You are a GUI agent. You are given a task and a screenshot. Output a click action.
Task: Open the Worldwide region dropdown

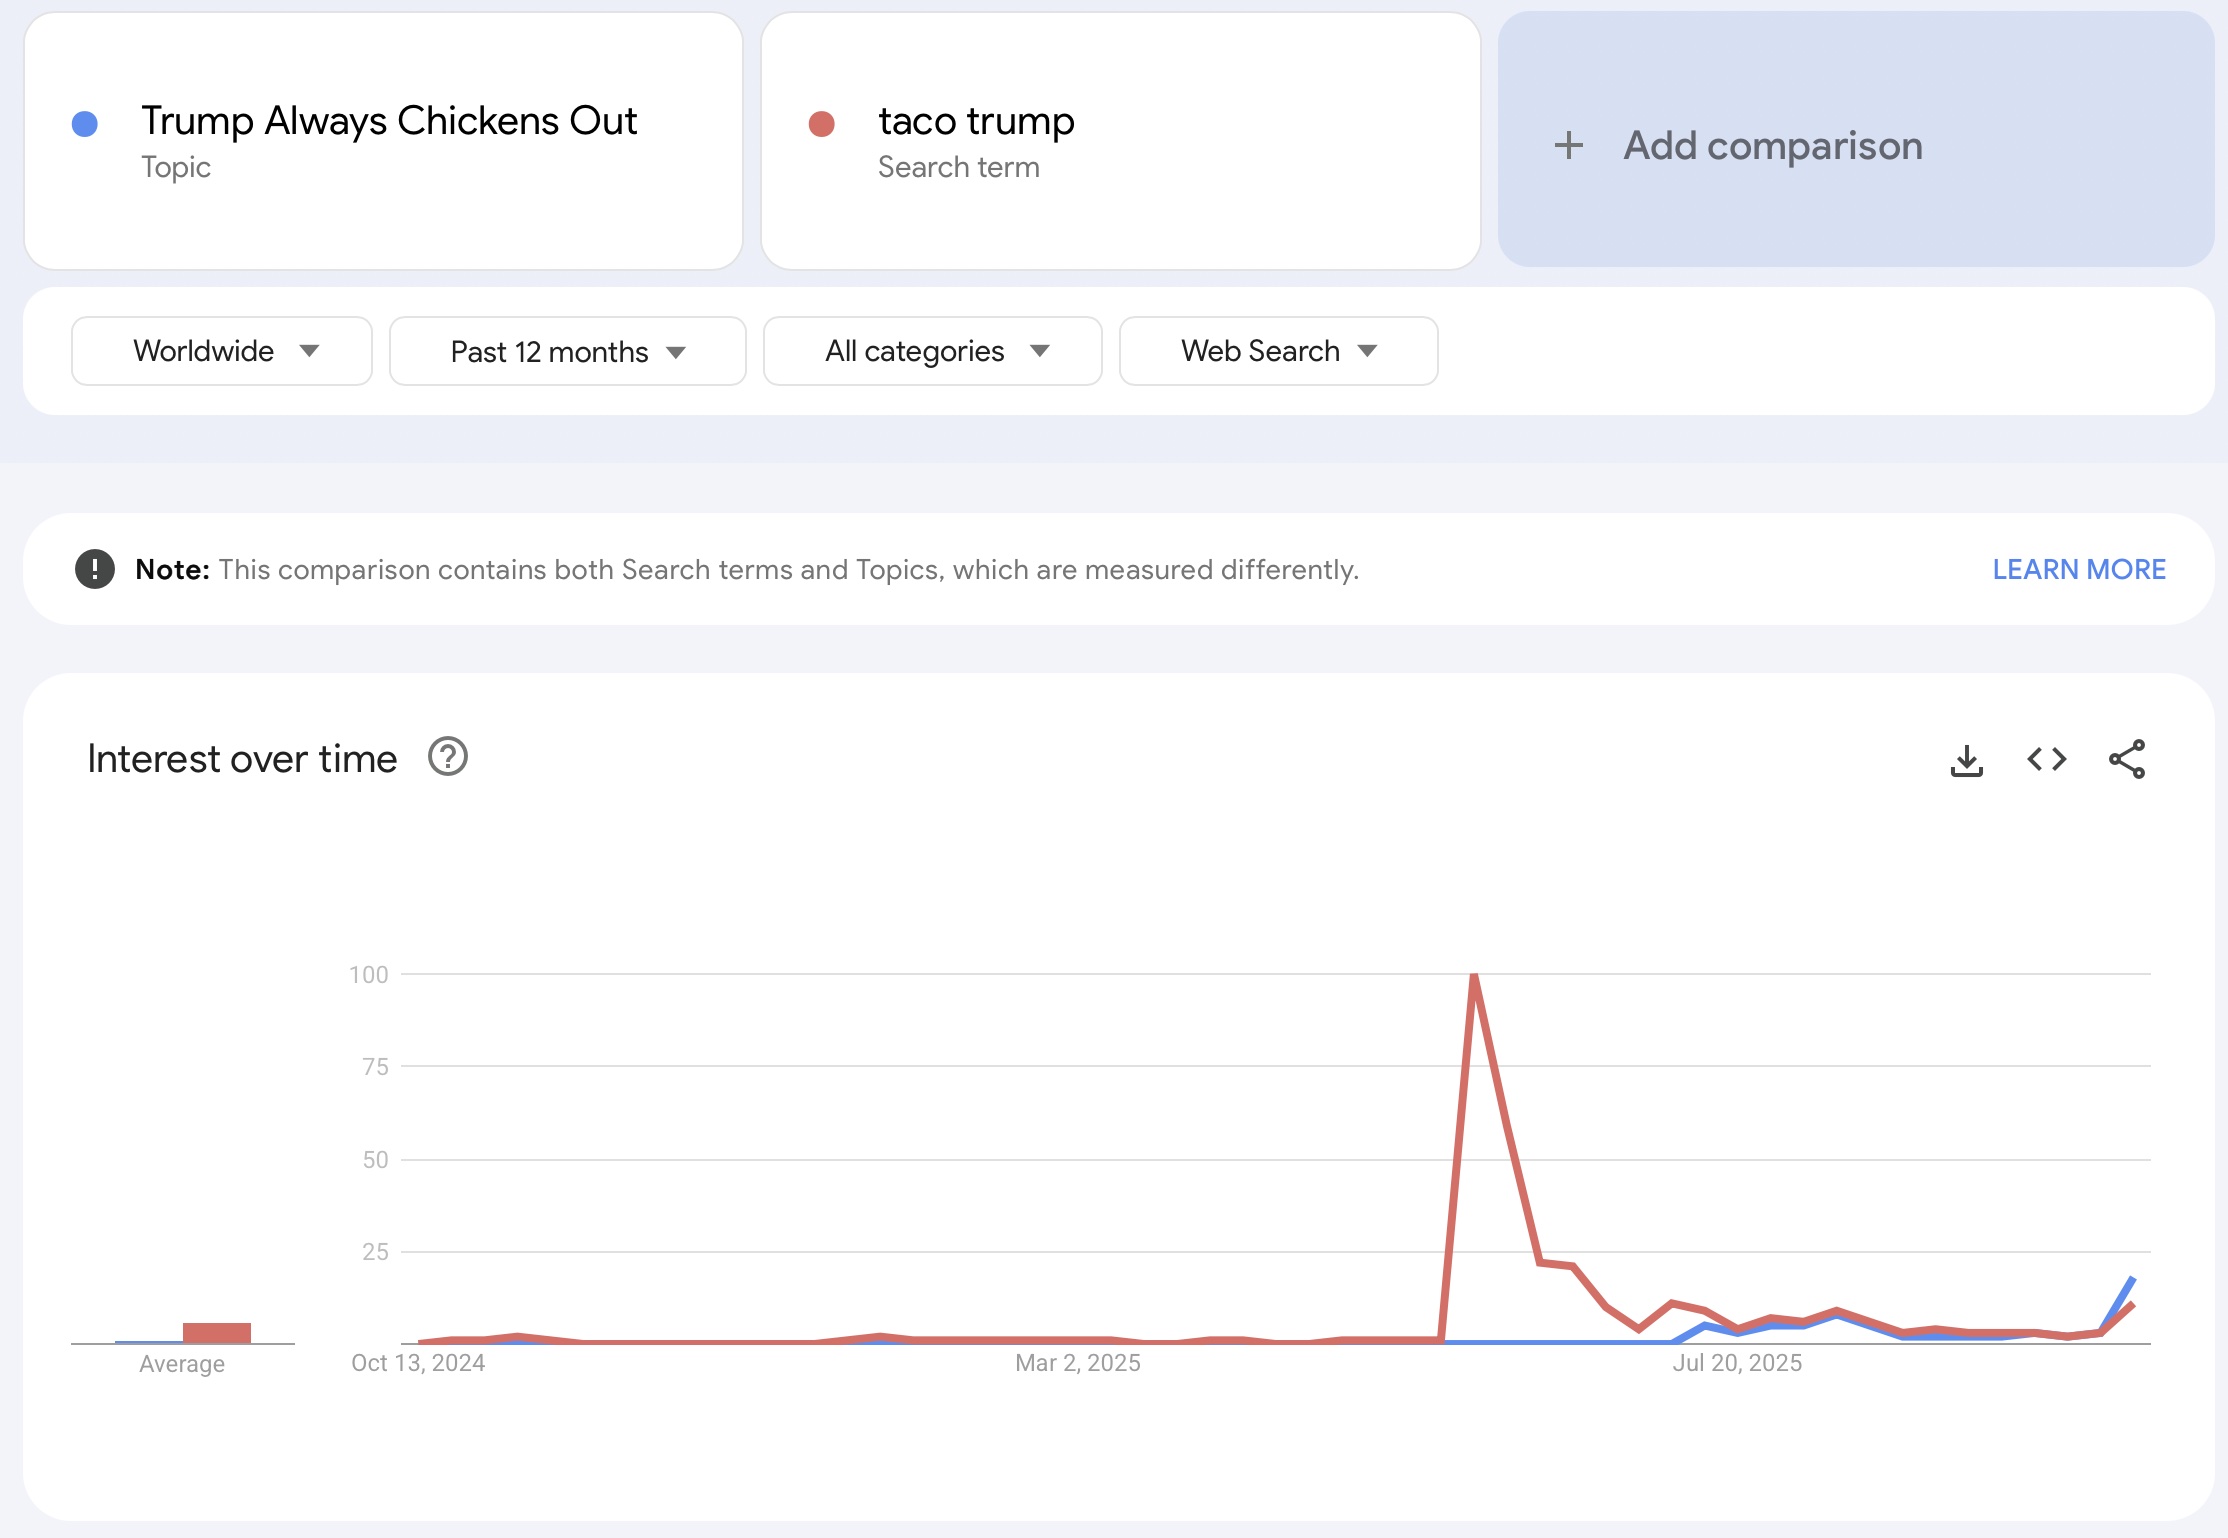pyautogui.click(x=222, y=351)
